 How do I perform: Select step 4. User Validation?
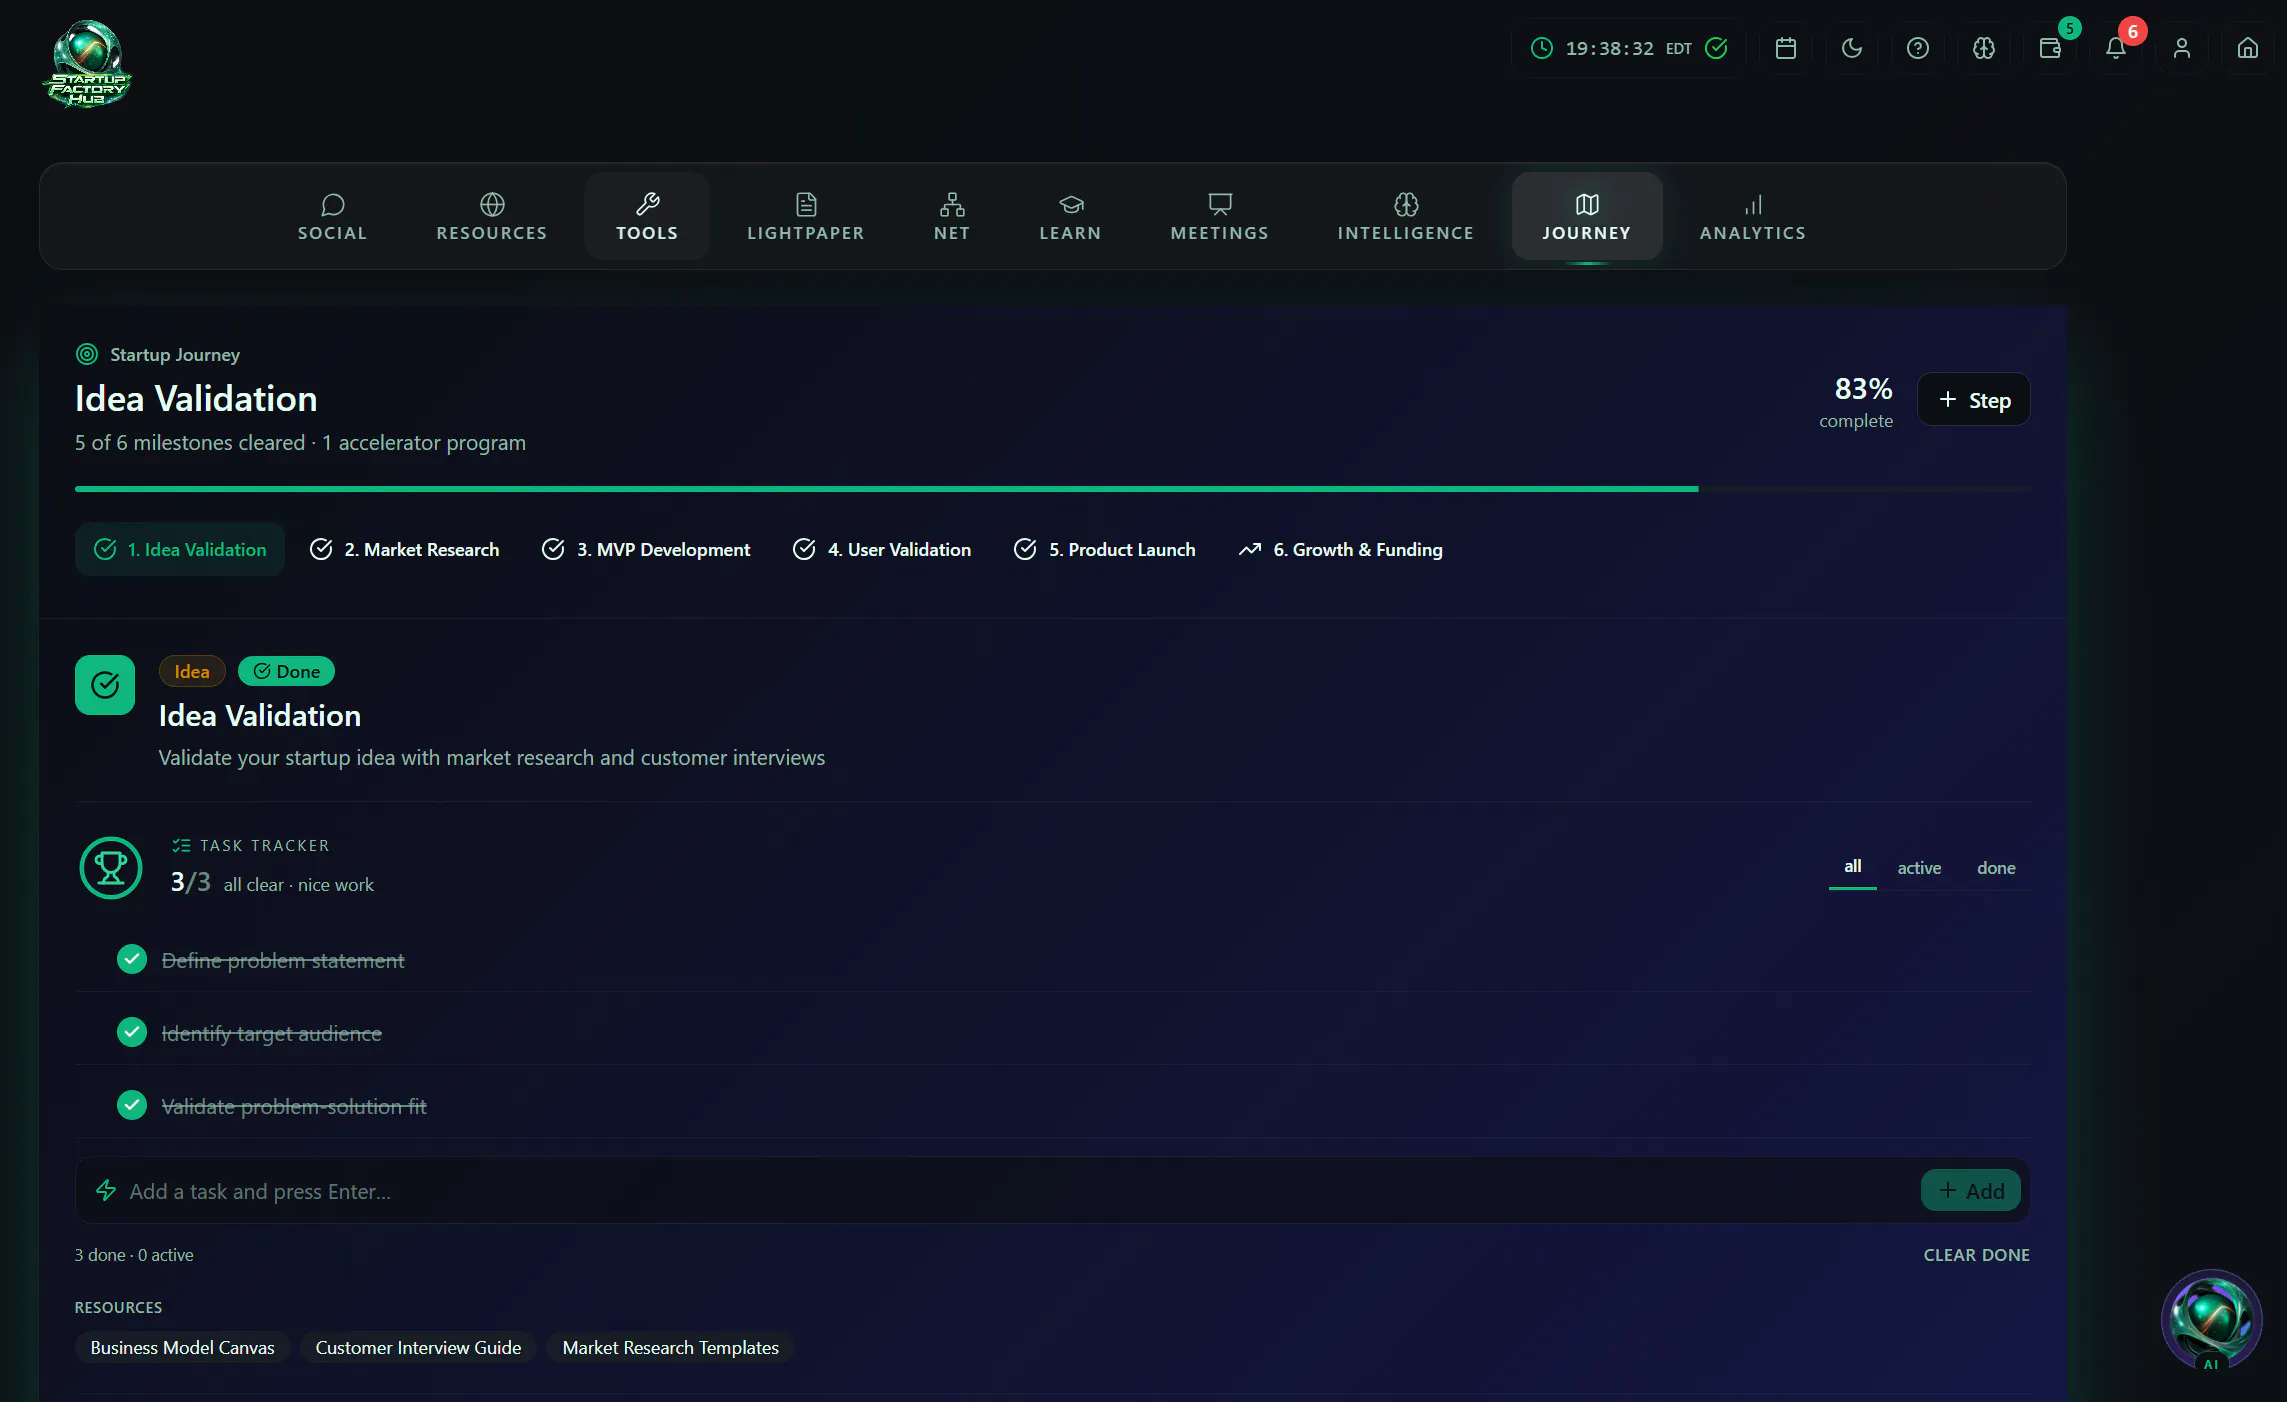[882, 549]
